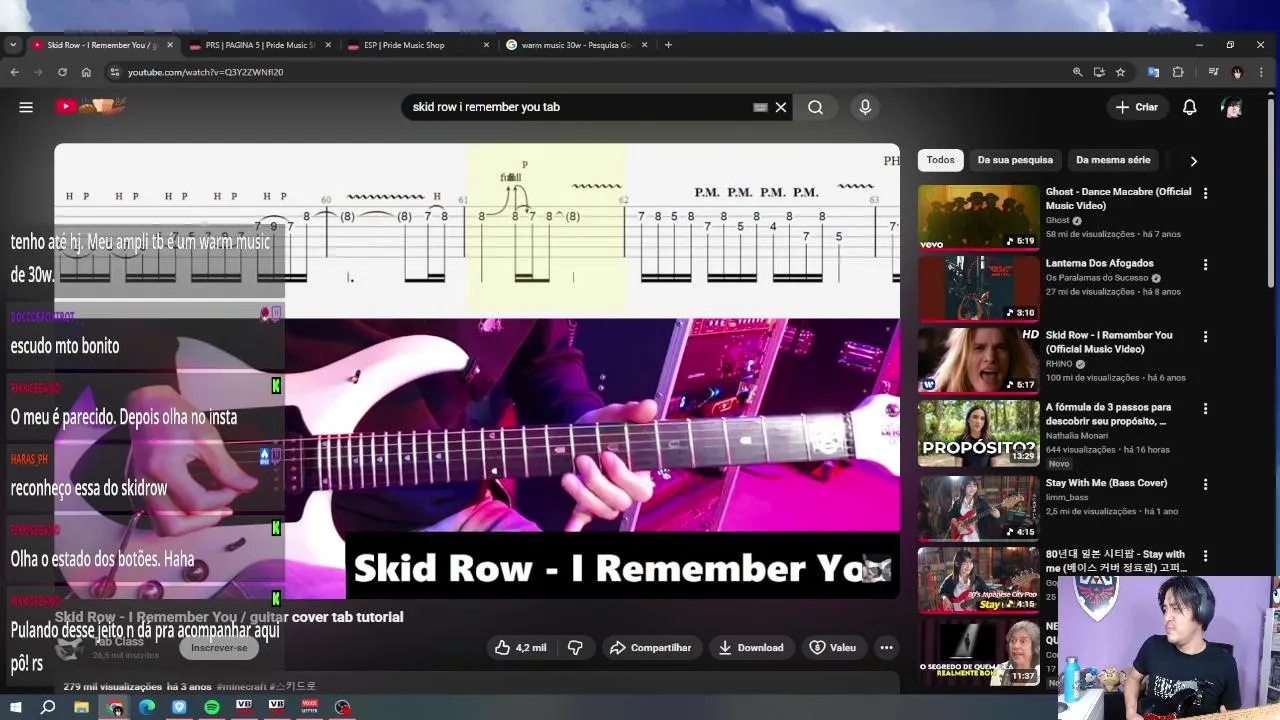The image size is (1280, 720).
Task: Dislike the Skid Row tab video
Action: [575, 647]
